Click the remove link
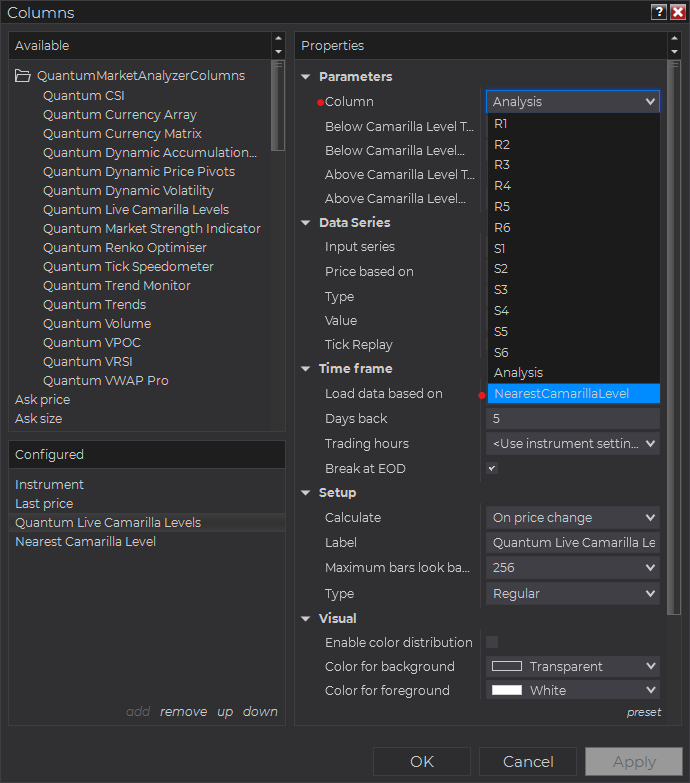Viewport: 690px width, 783px height. click(183, 712)
